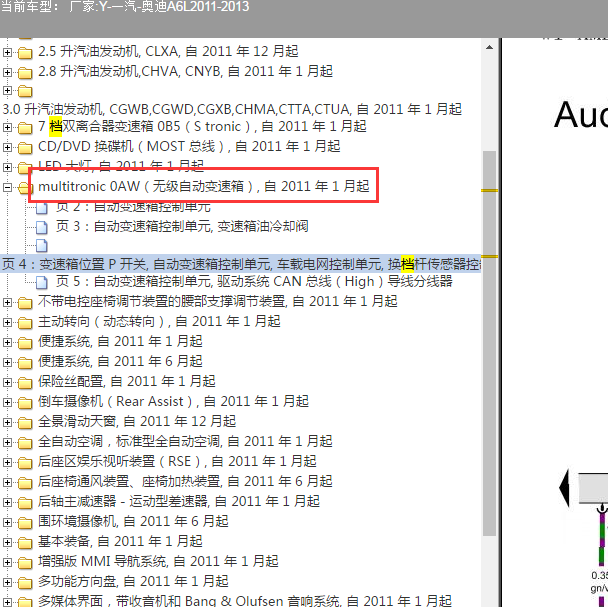Open 页 5：驱动系统 CAN 总线导线分线器

pos(254,282)
